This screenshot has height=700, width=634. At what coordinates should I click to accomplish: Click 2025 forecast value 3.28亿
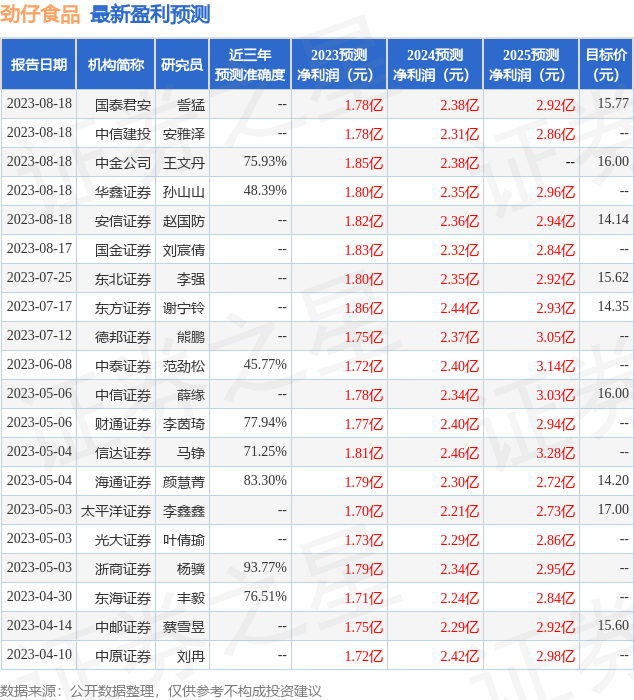(555, 453)
